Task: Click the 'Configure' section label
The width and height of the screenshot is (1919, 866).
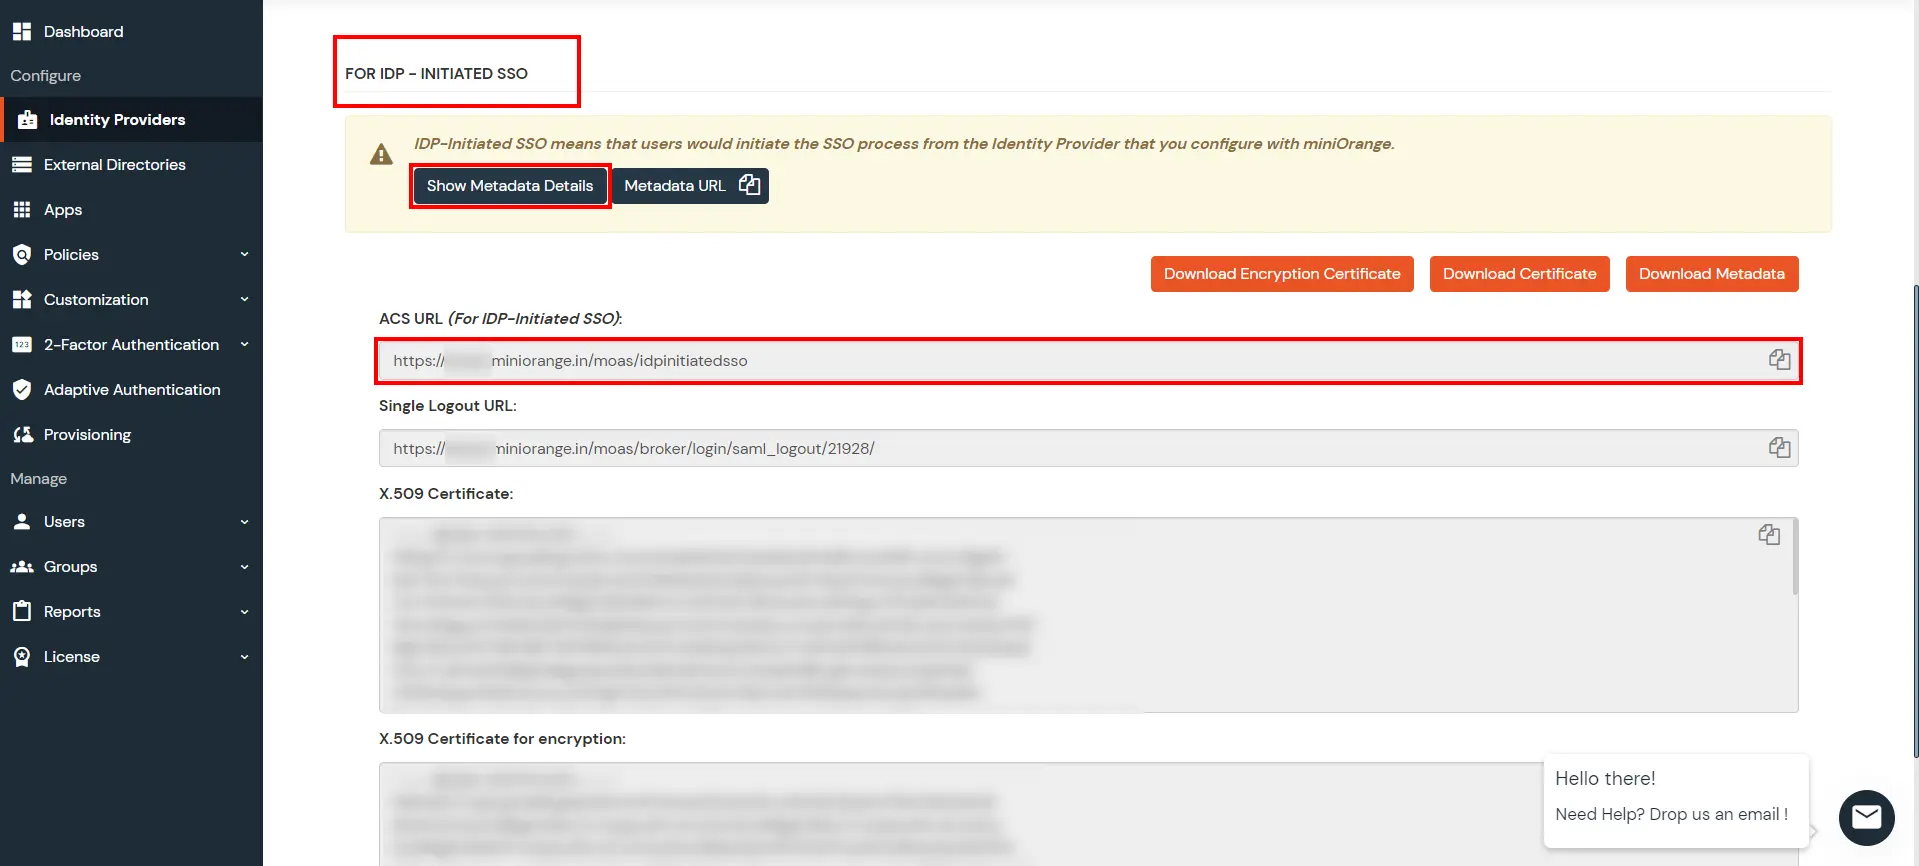Action: (46, 76)
